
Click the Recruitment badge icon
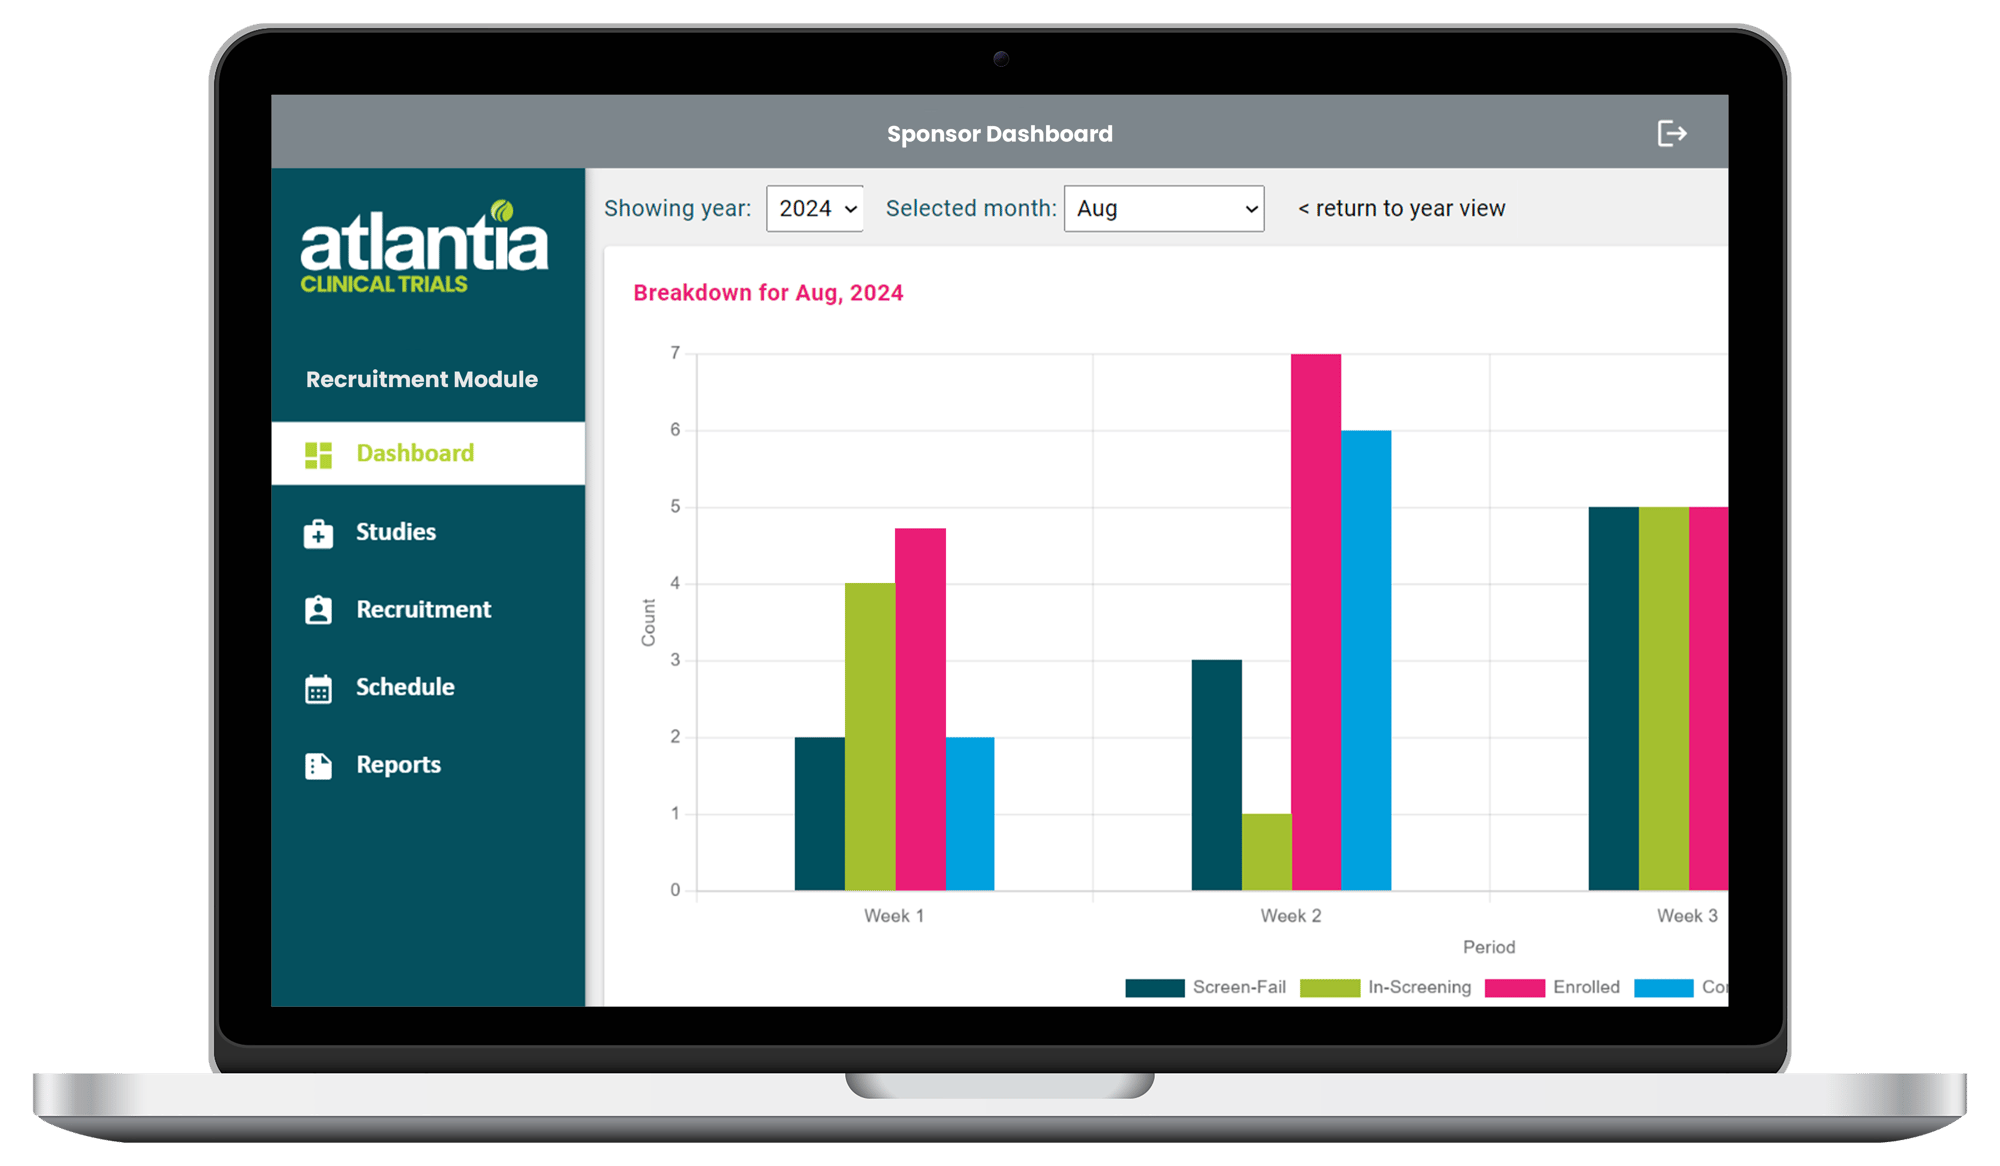318,610
